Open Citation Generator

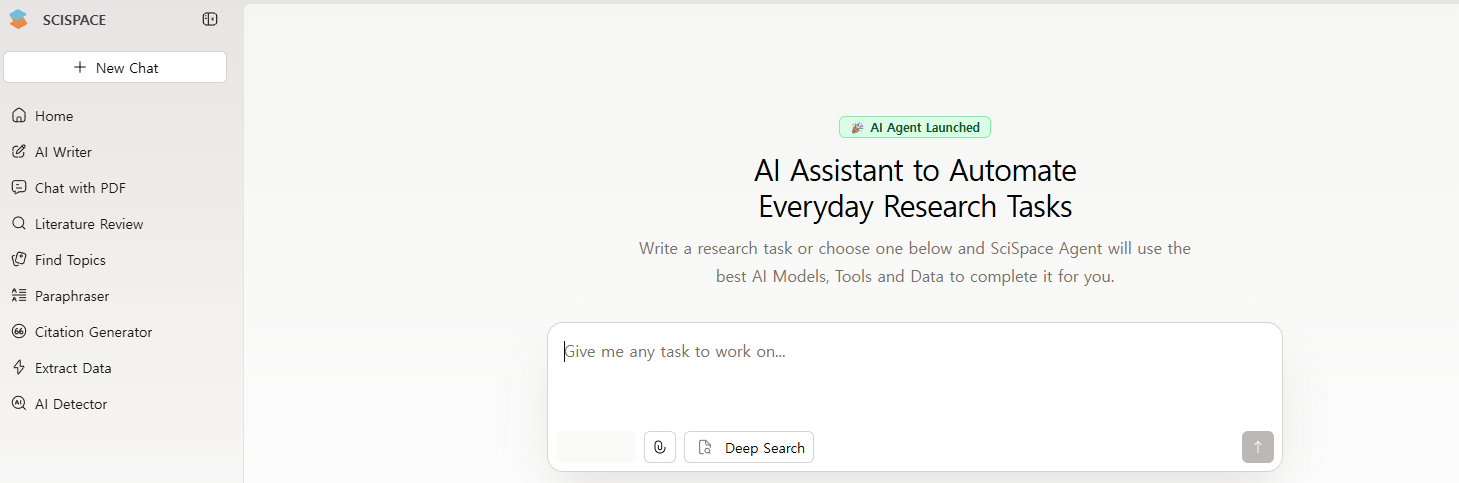click(x=93, y=332)
